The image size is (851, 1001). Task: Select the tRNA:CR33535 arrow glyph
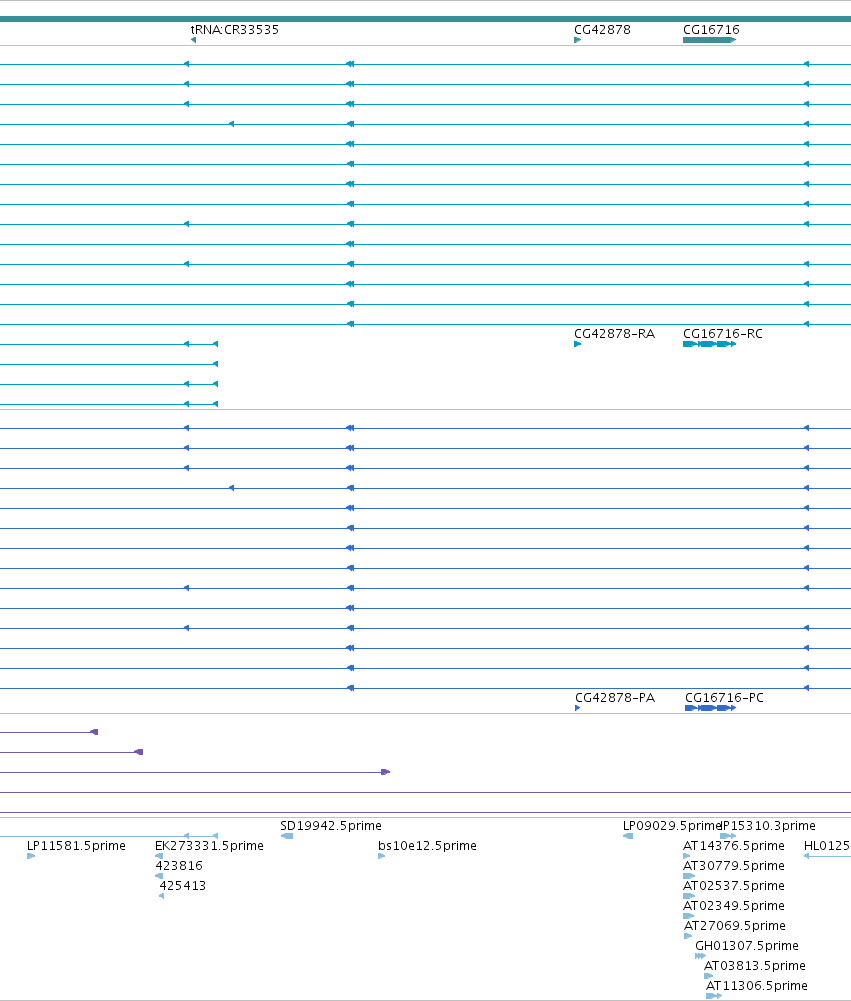193,40
